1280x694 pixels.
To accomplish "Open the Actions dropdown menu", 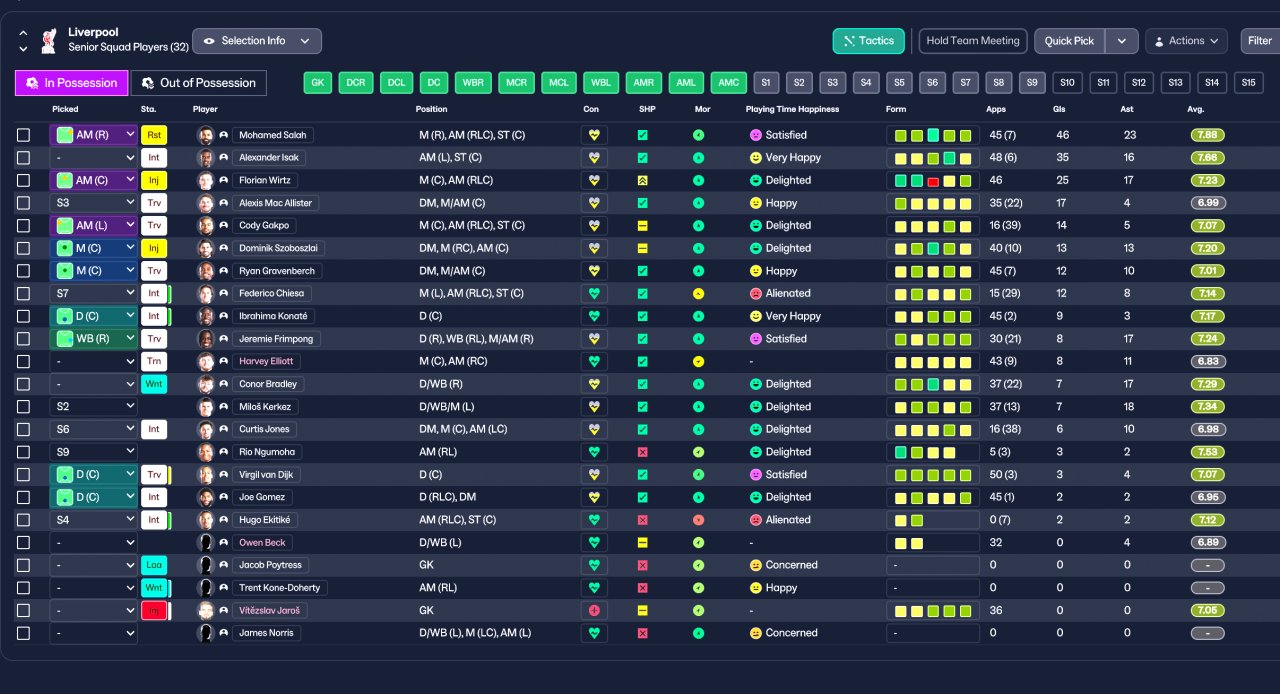I will click(1186, 41).
